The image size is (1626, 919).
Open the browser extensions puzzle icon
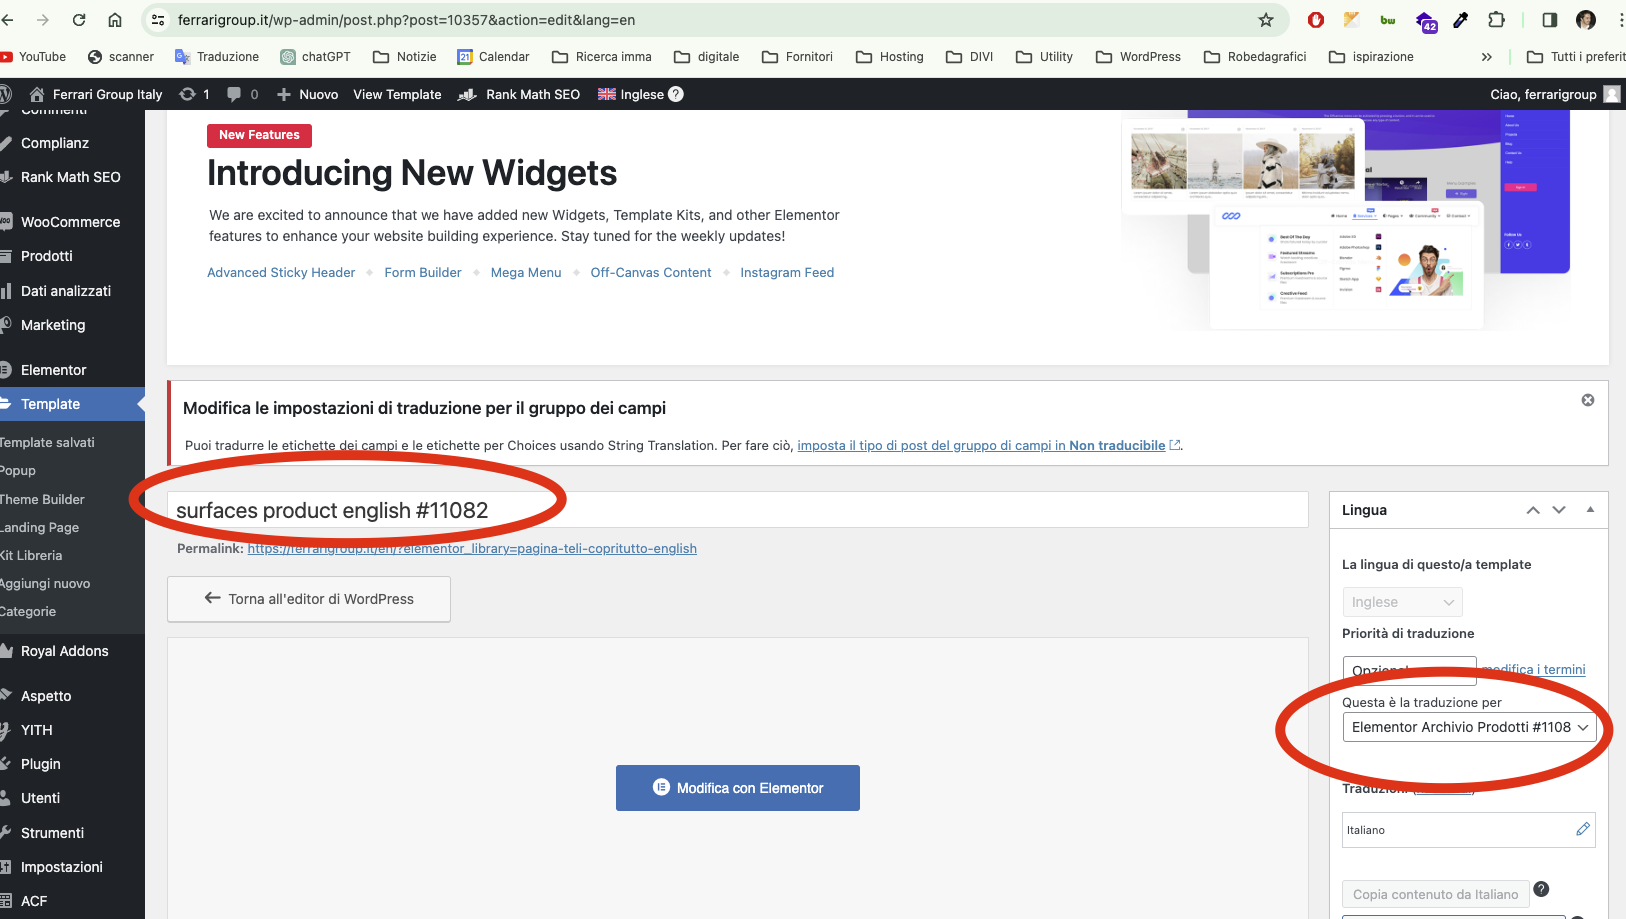tap(1496, 20)
